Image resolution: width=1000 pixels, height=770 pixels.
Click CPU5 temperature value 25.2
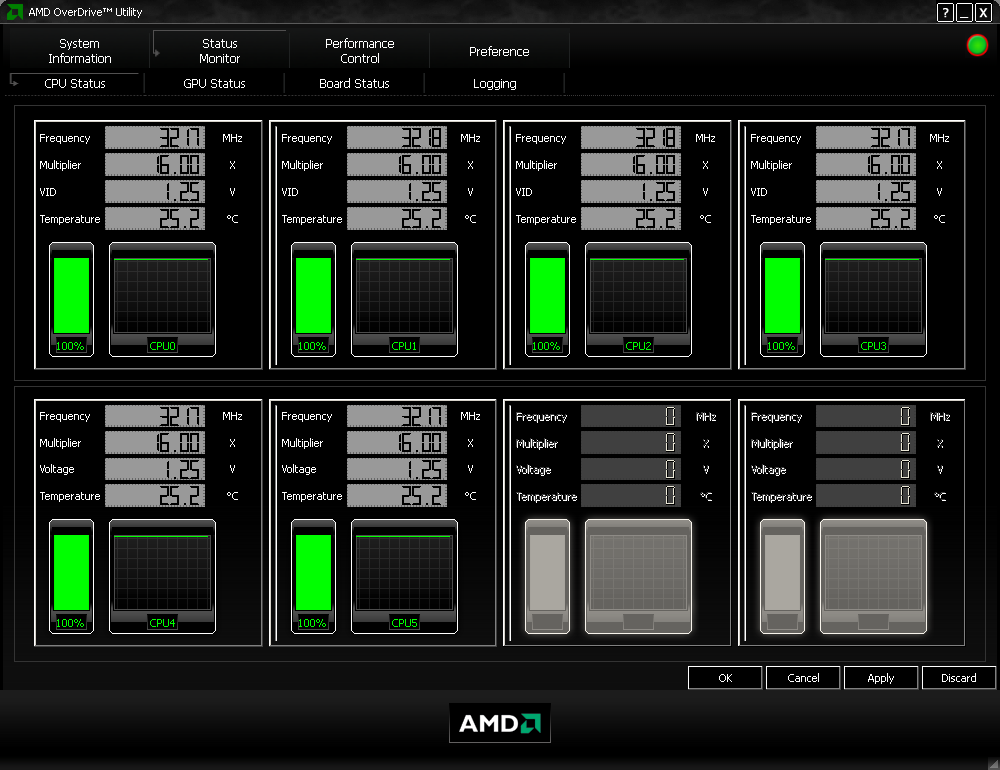click(x=397, y=496)
